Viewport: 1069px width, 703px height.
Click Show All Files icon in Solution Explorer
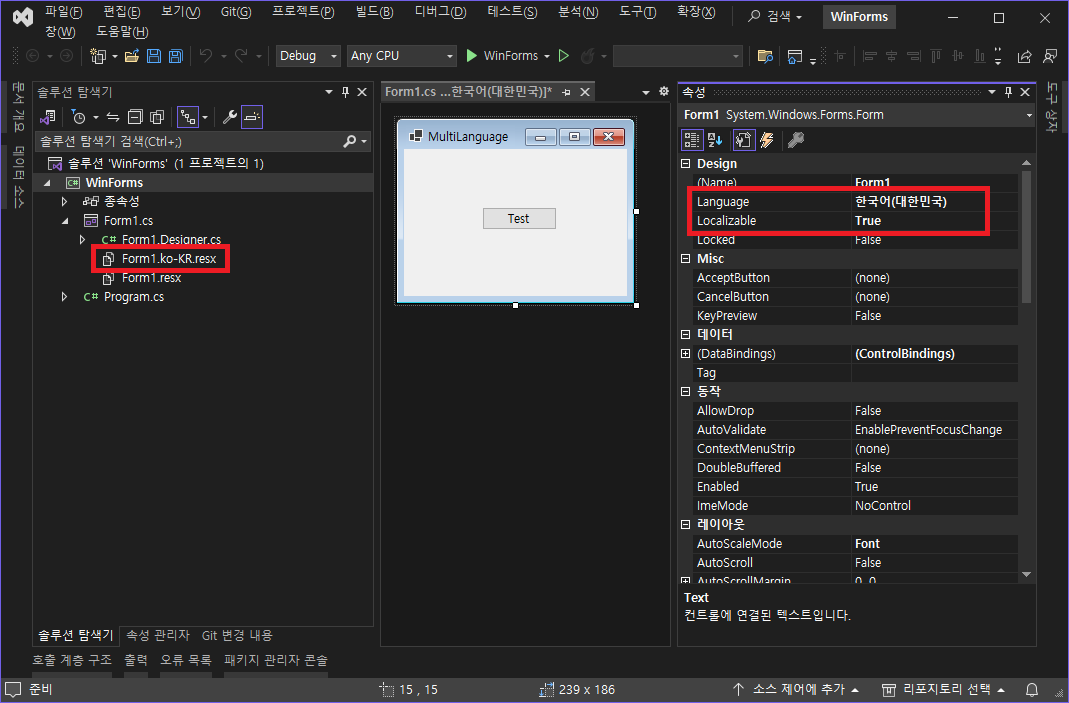157,117
